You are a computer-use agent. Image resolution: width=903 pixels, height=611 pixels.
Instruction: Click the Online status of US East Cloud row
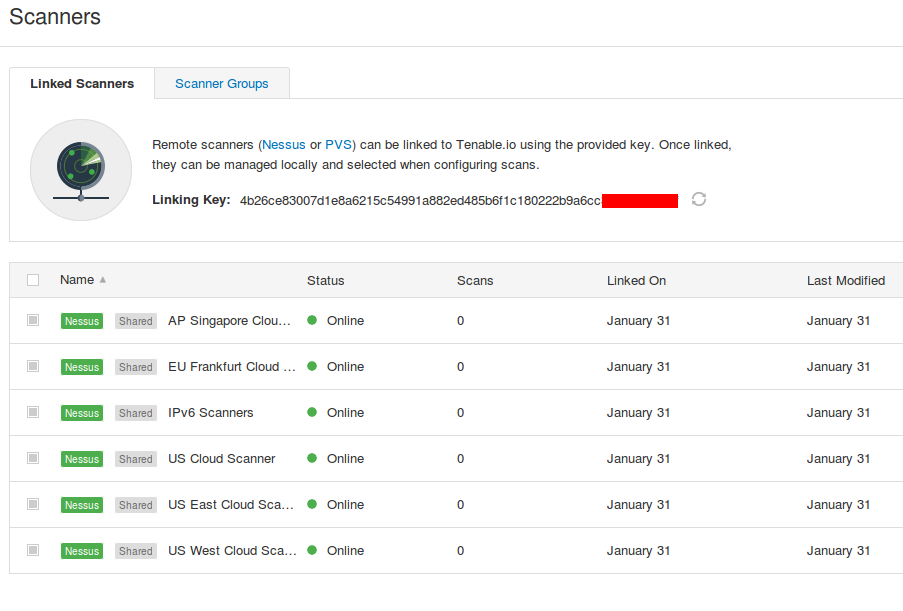point(346,505)
